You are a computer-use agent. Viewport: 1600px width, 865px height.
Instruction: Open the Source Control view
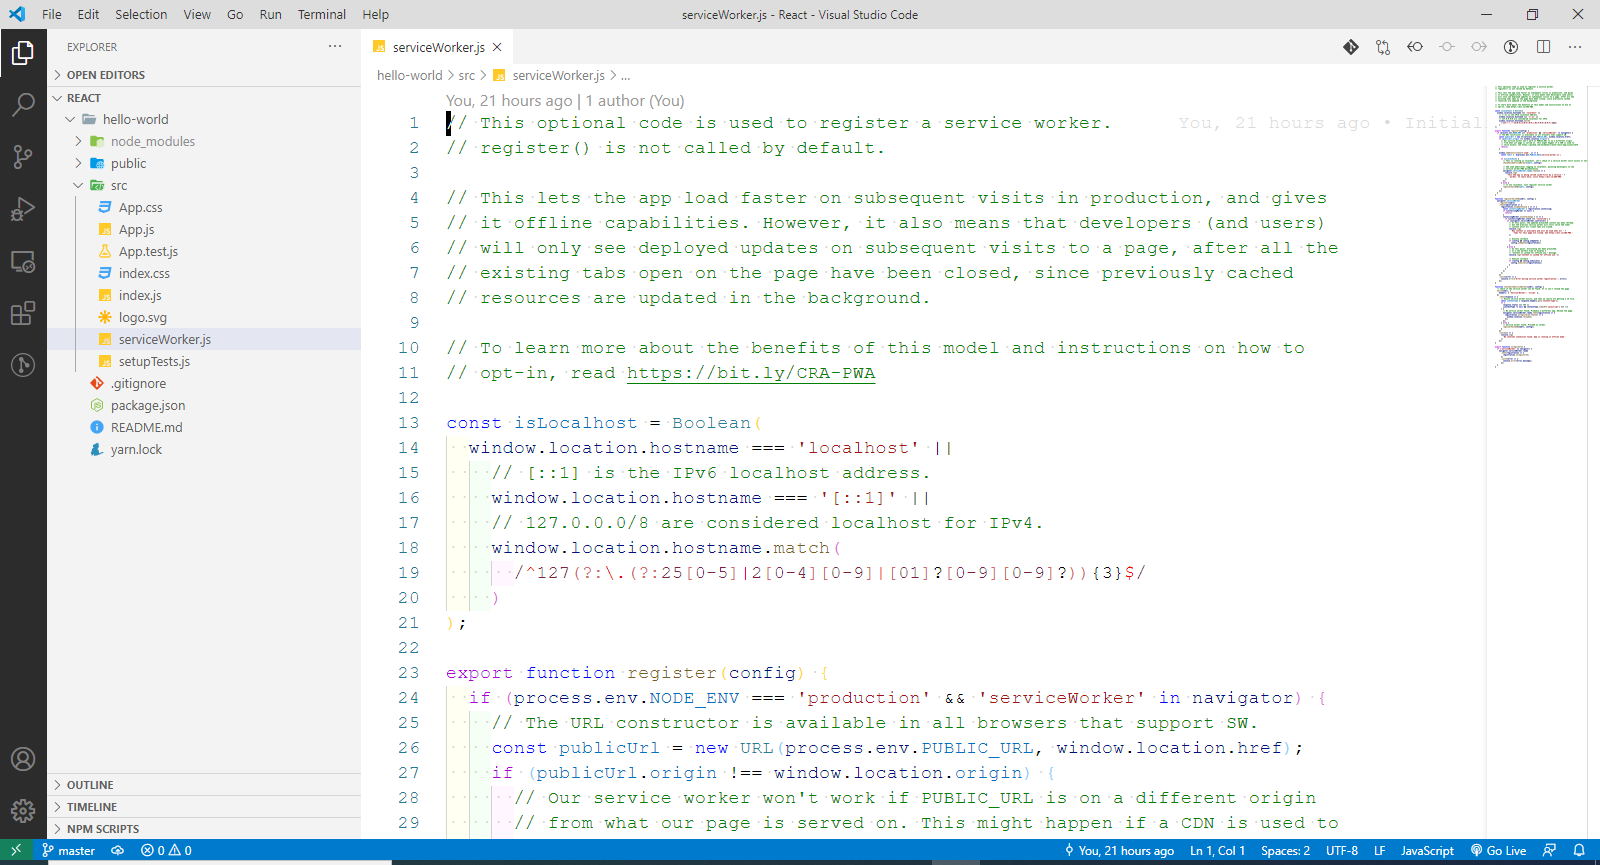point(23,156)
